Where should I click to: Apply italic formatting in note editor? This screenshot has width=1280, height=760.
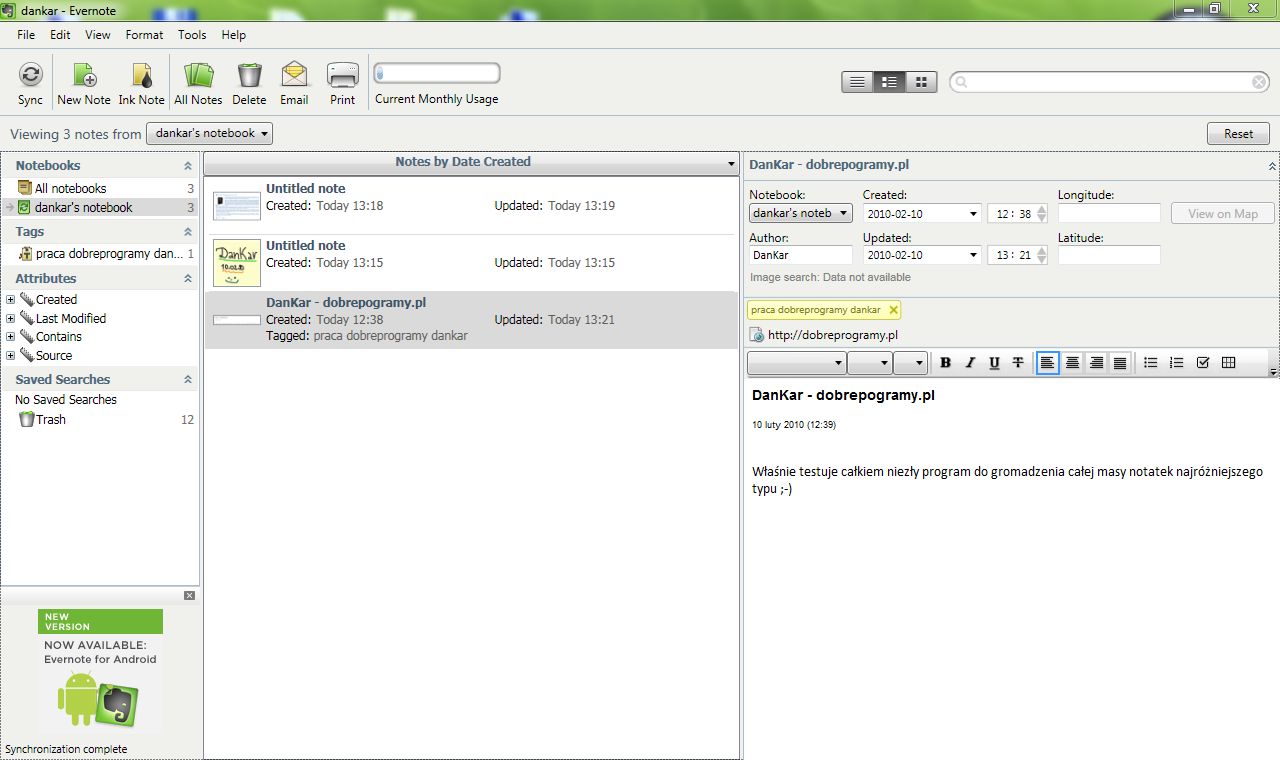[970, 363]
